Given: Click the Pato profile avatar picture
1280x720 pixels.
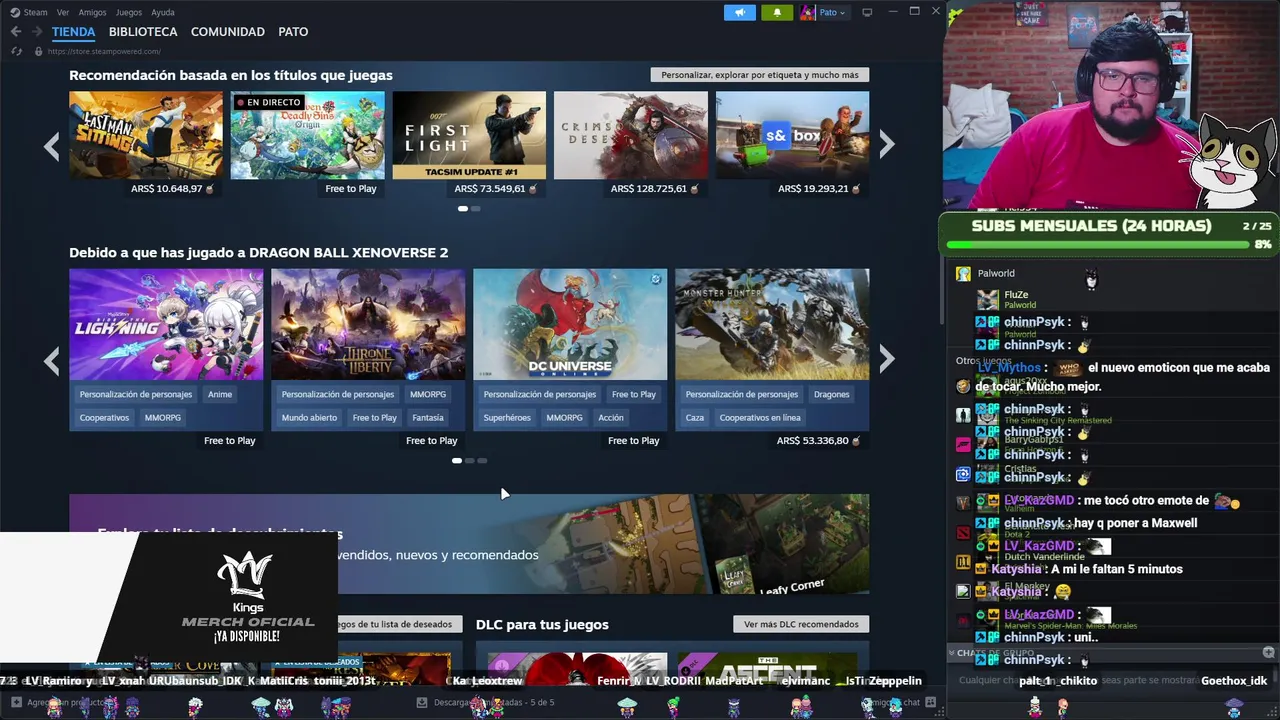Looking at the screenshot, I should (808, 12).
